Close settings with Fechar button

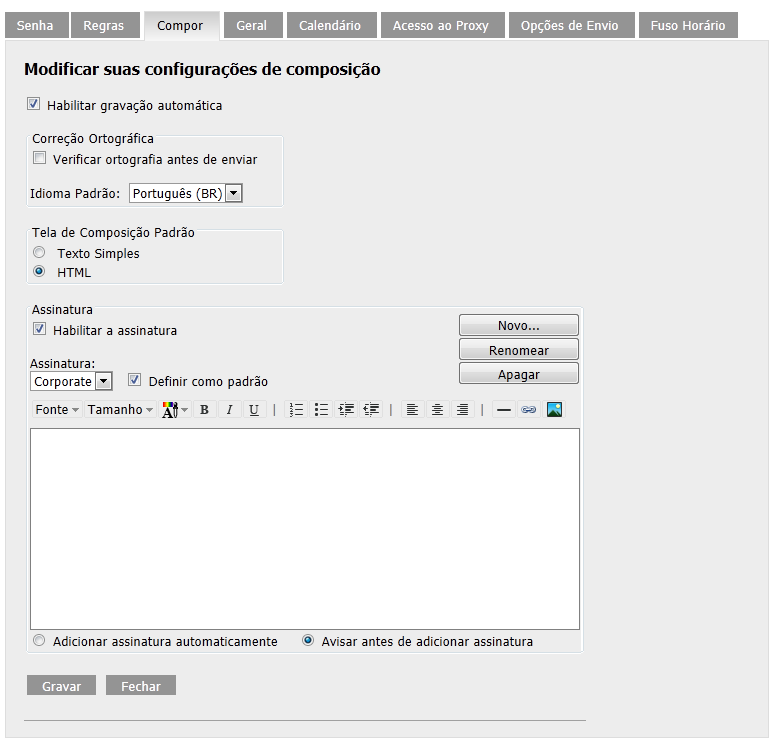click(141, 685)
